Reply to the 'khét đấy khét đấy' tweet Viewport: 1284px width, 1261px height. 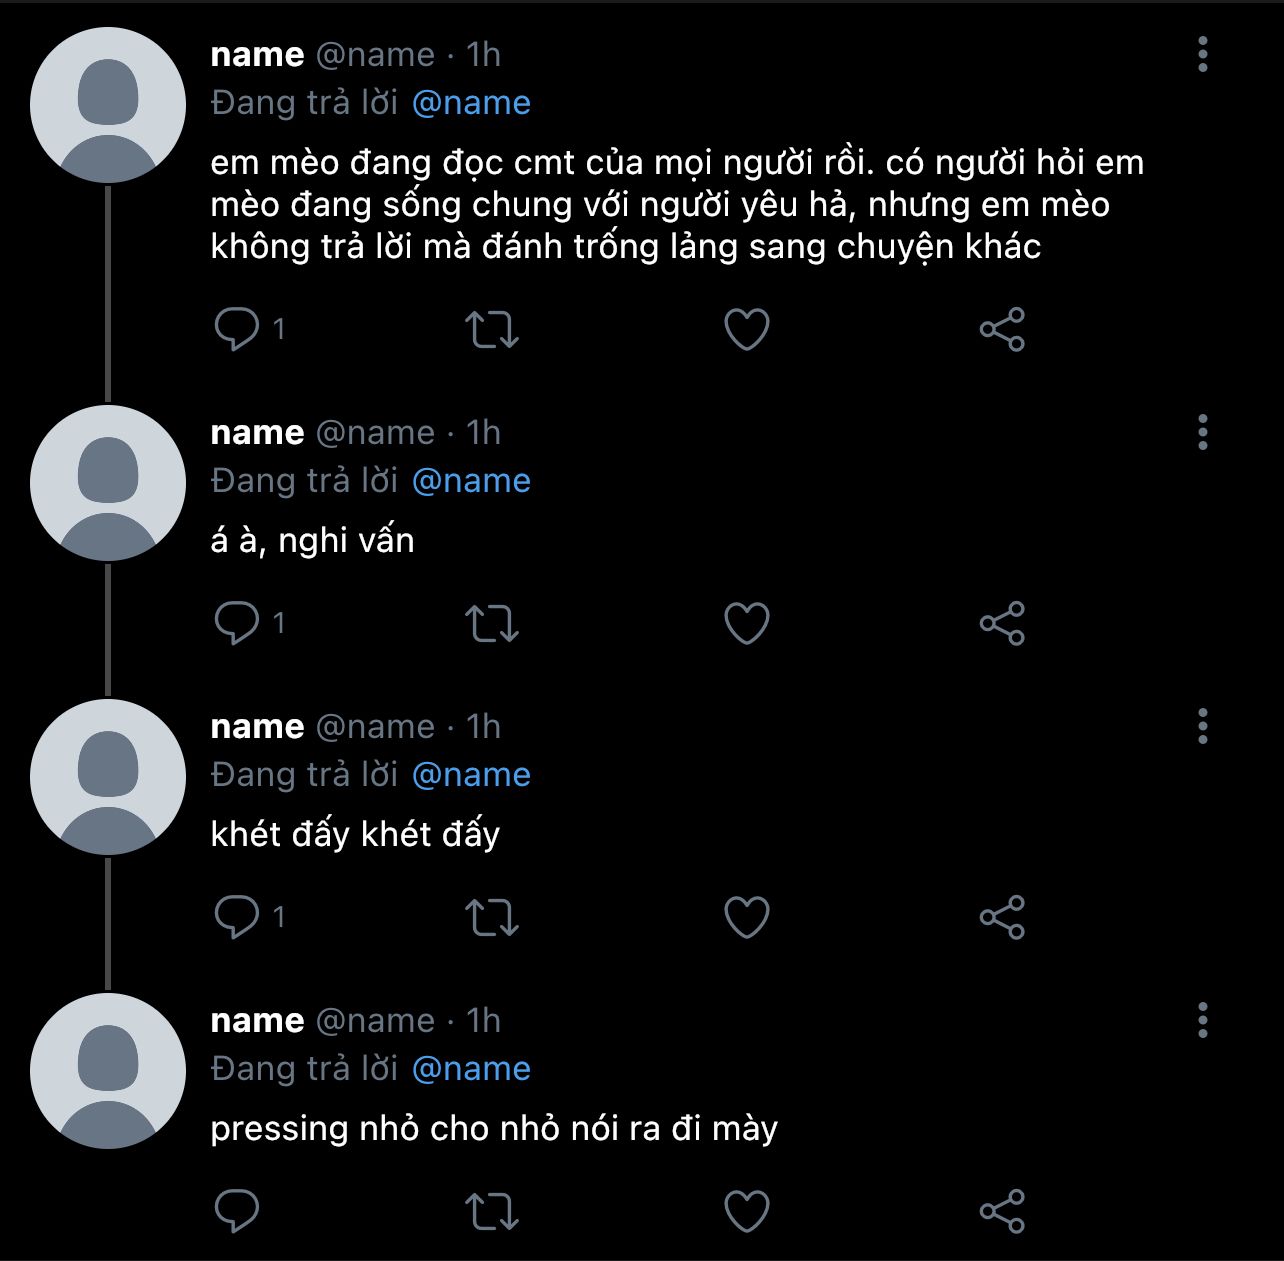[x=237, y=917]
